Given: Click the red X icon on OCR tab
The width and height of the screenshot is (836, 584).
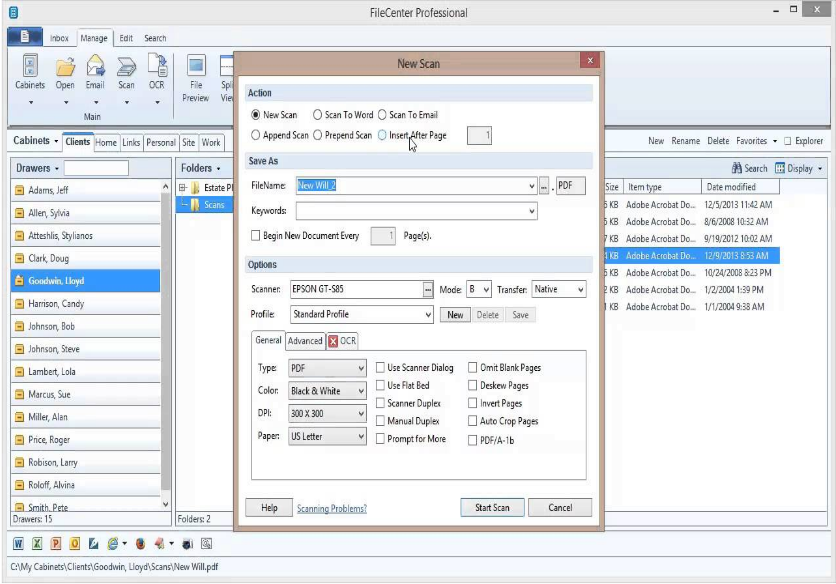Looking at the screenshot, I should (x=333, y=341).
